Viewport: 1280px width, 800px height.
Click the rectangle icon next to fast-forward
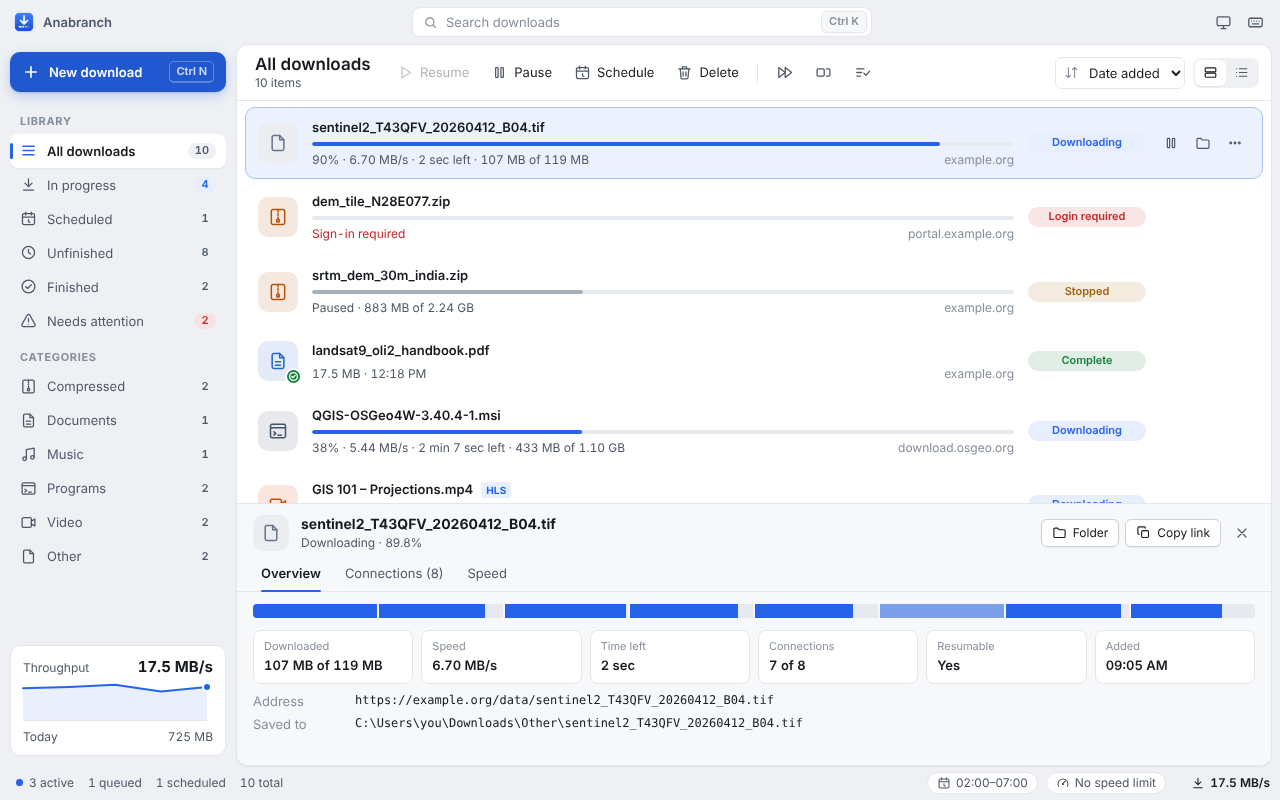(x=823, y=73)
